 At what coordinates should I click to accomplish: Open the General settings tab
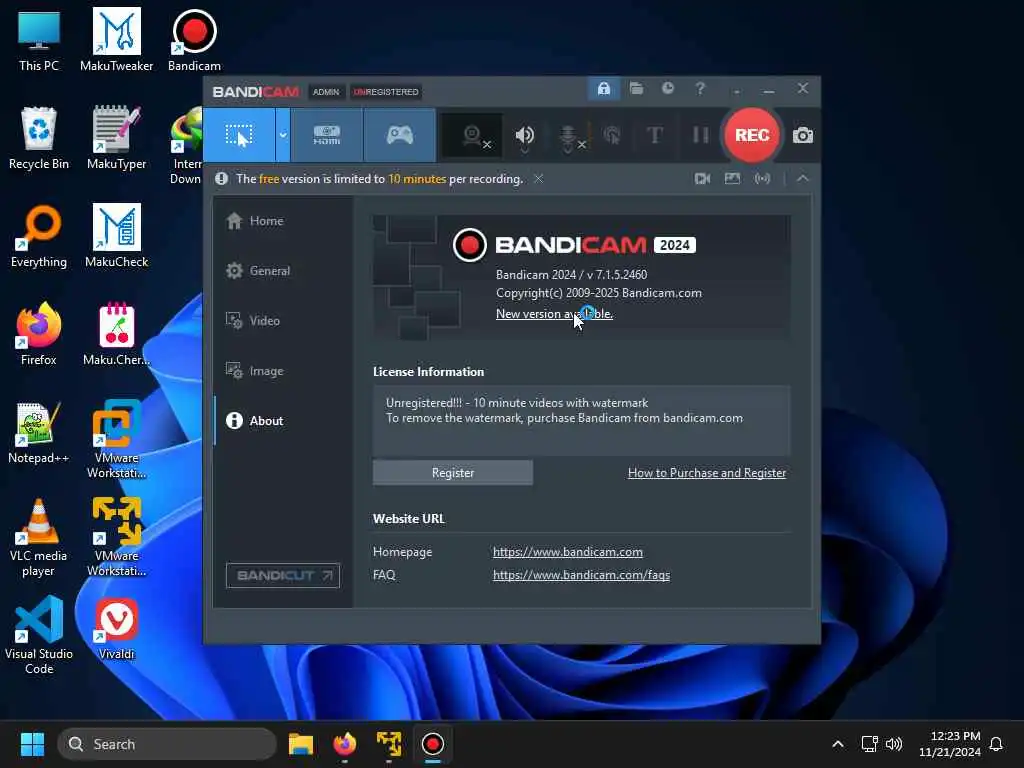[283, 270]
